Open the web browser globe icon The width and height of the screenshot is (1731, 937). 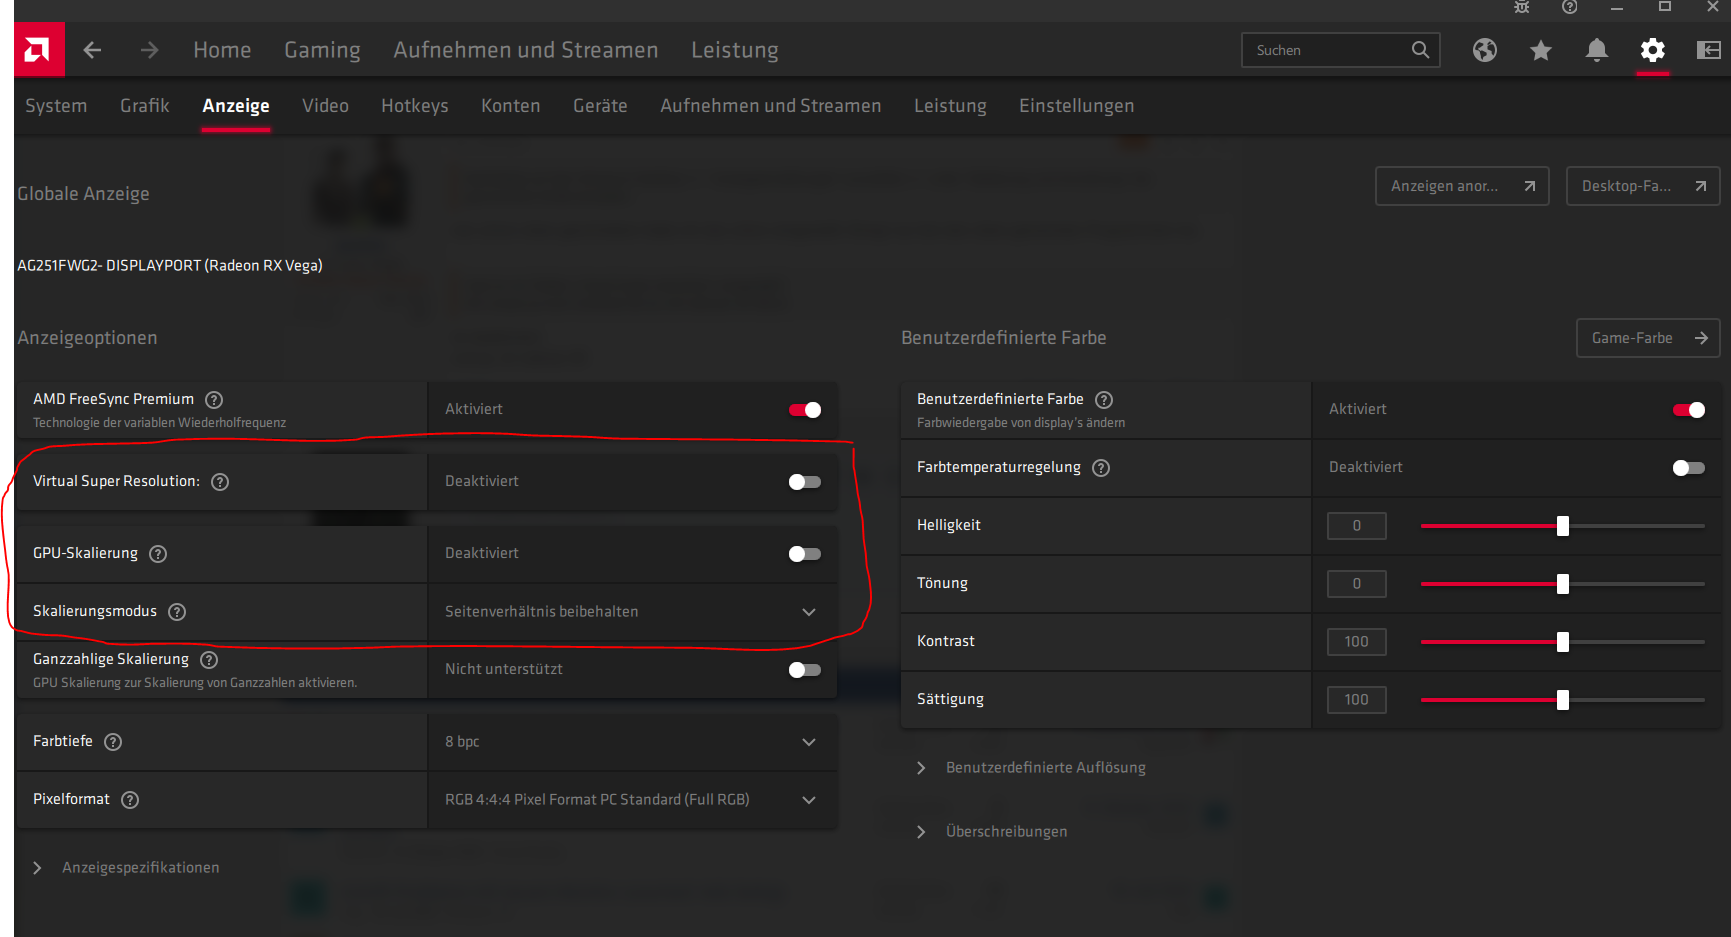[1485, 50]
